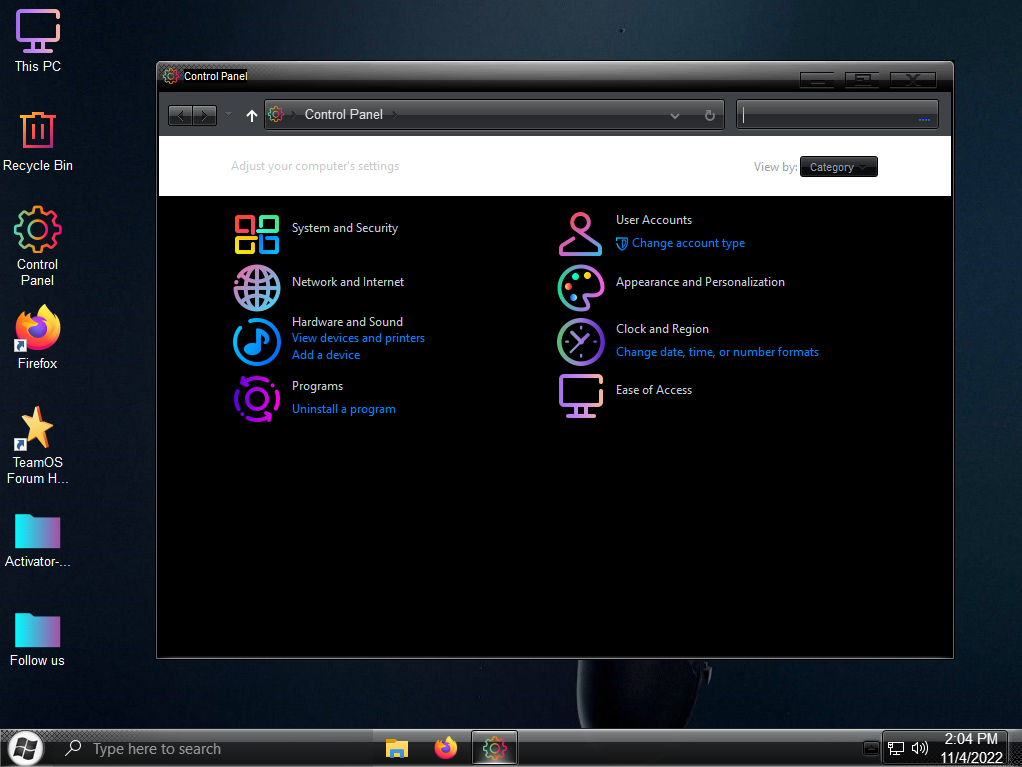
Task: Open the Windows Start button
Action: click(25, 748)
